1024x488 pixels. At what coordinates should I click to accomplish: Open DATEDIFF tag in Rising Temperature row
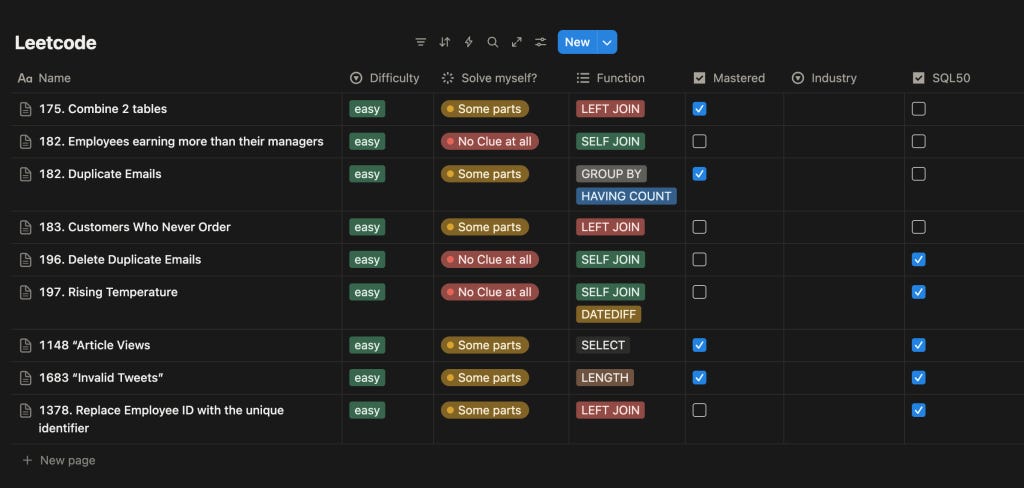click(609, 315)
